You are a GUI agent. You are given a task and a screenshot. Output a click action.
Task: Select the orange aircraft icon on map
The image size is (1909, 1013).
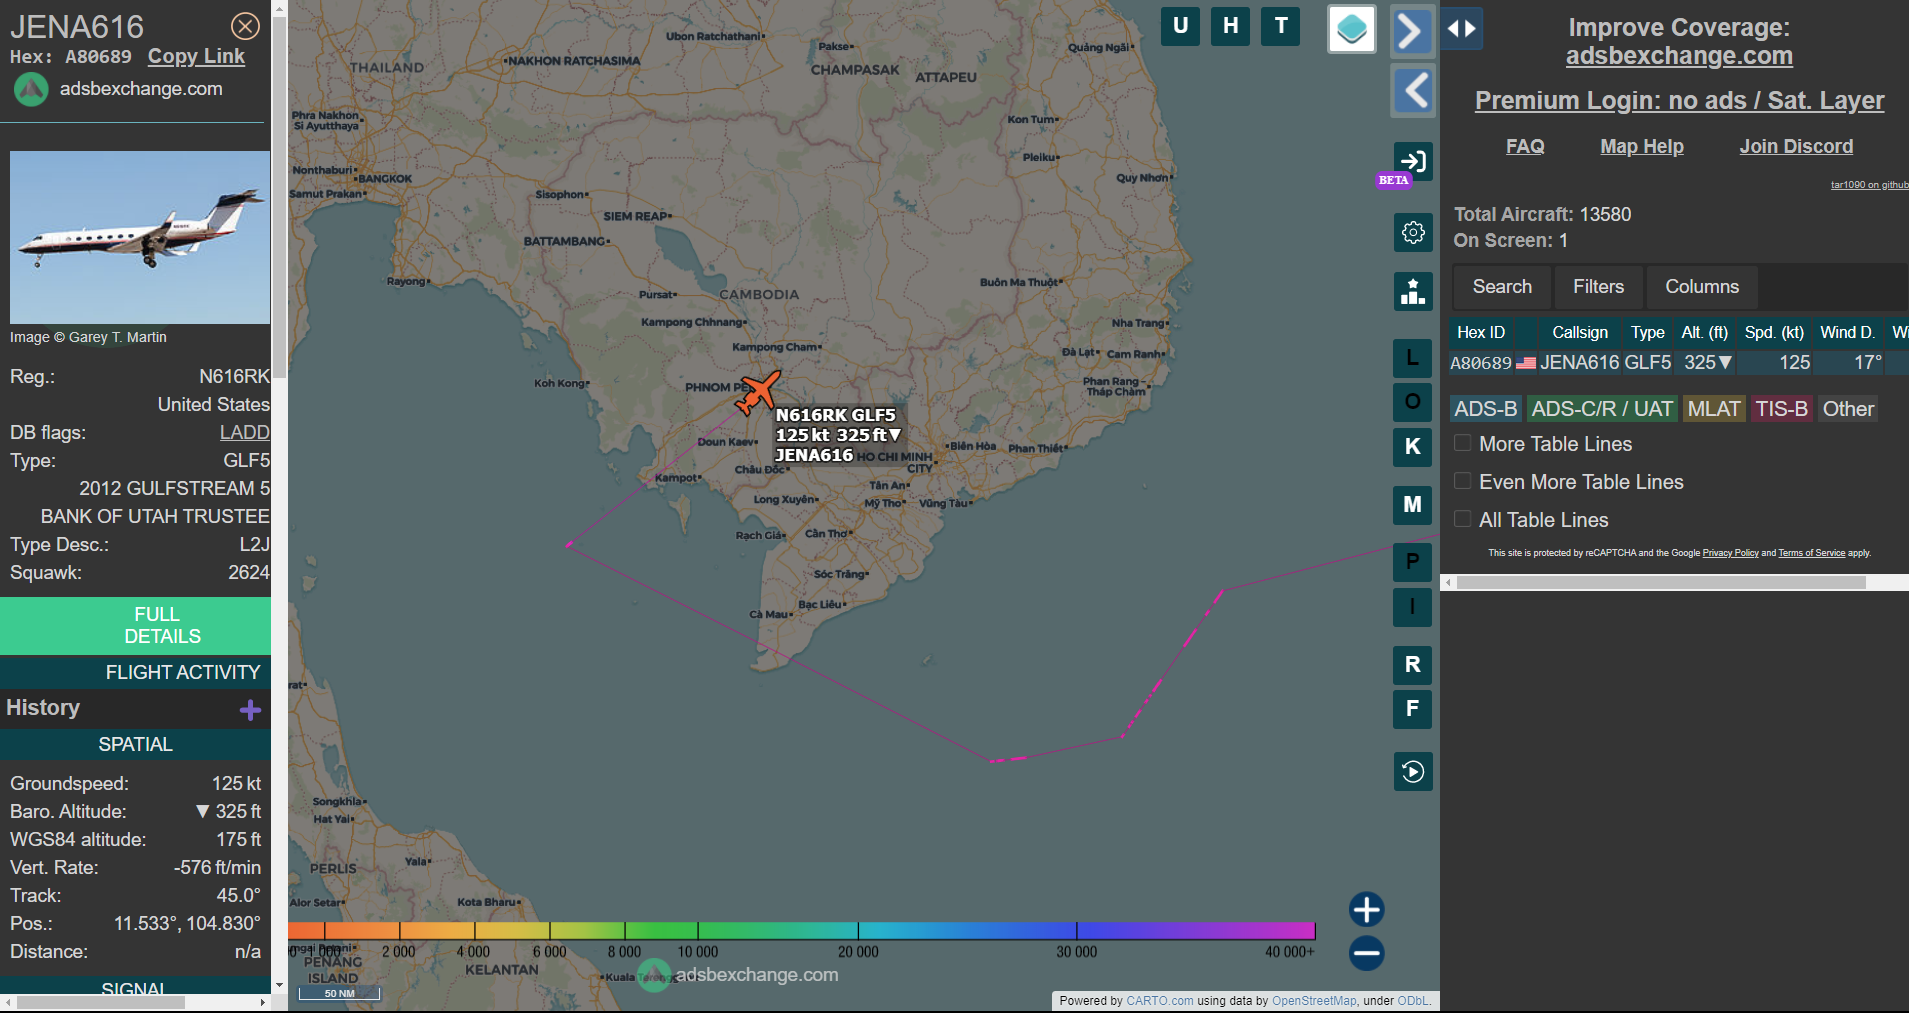(757, 393)
